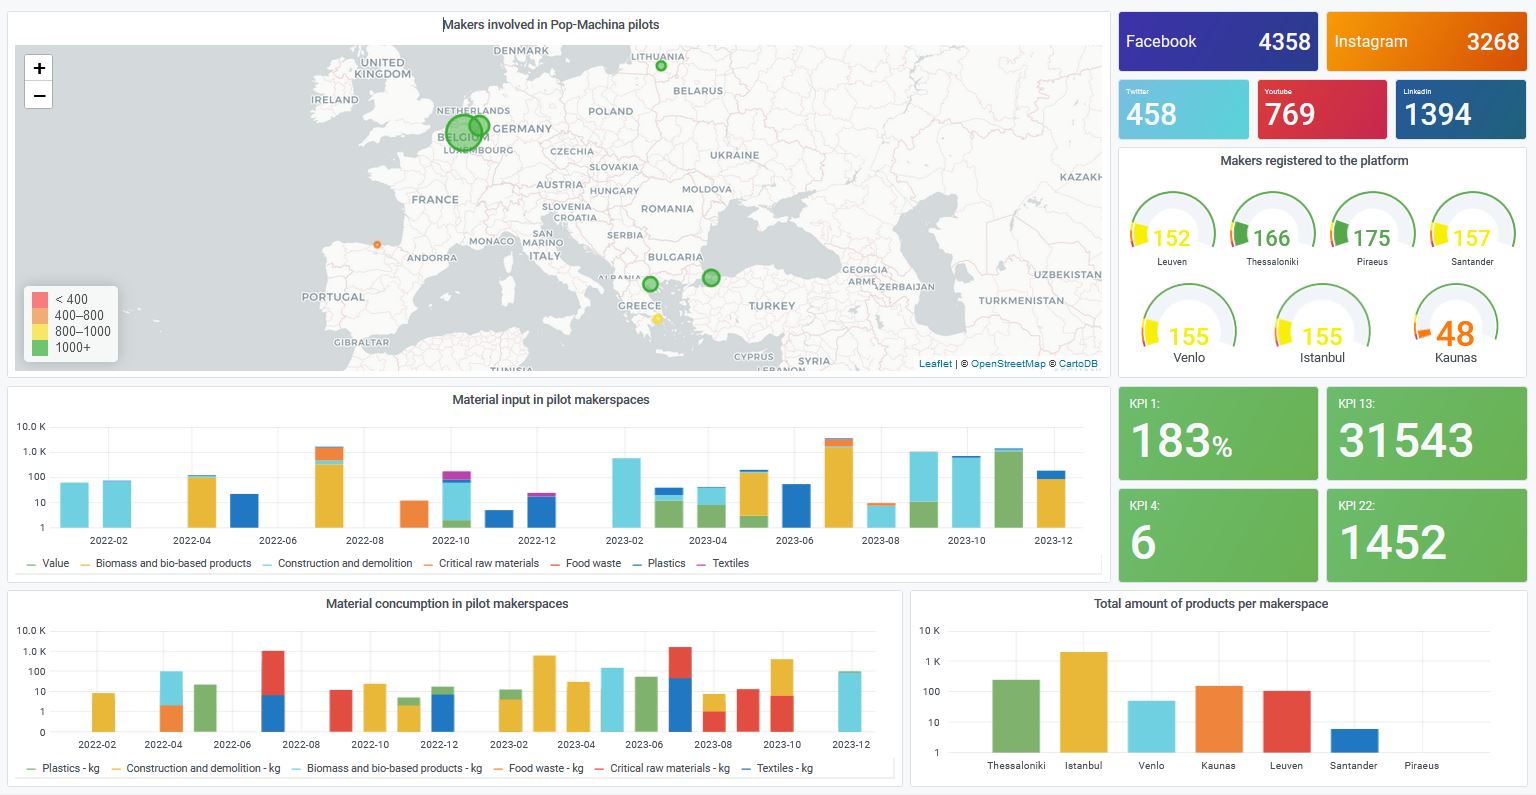Image resolution: width=1536 pixels, height=795 pixels.
Task: Toggle 'Plastics' series in Material input legend
Action: (659, 564)
